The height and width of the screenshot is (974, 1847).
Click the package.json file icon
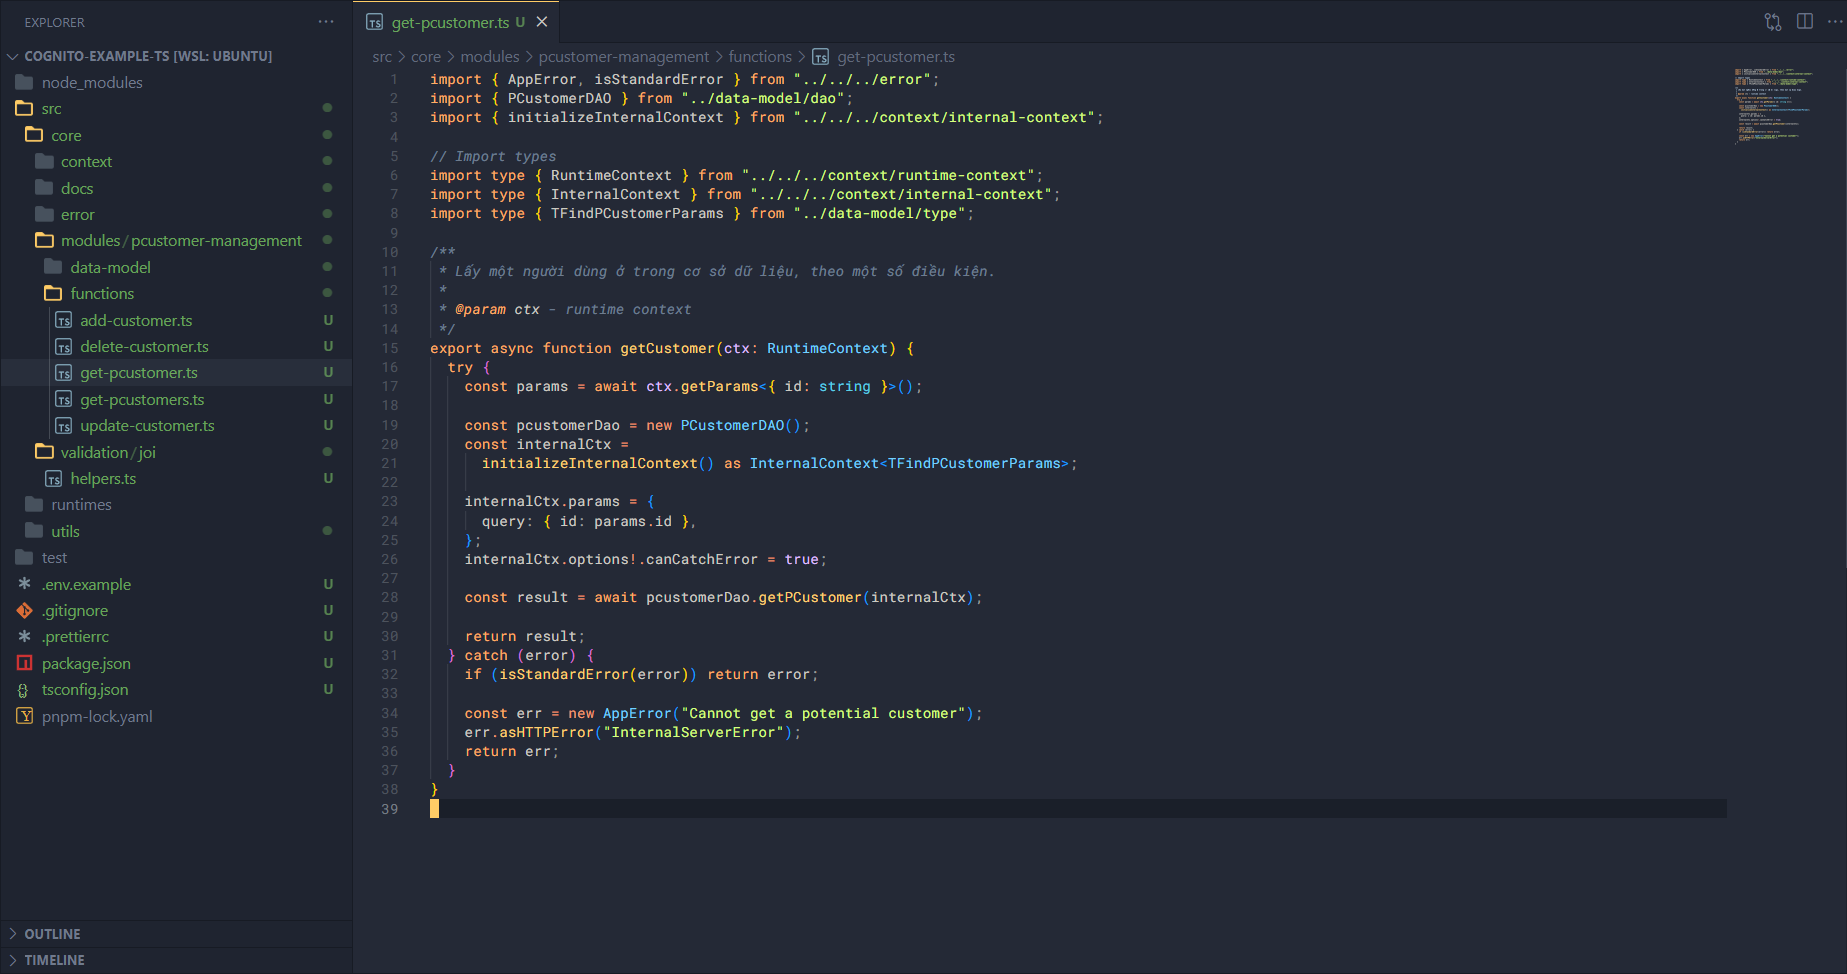pyautogui.click(x=25, y=663)
